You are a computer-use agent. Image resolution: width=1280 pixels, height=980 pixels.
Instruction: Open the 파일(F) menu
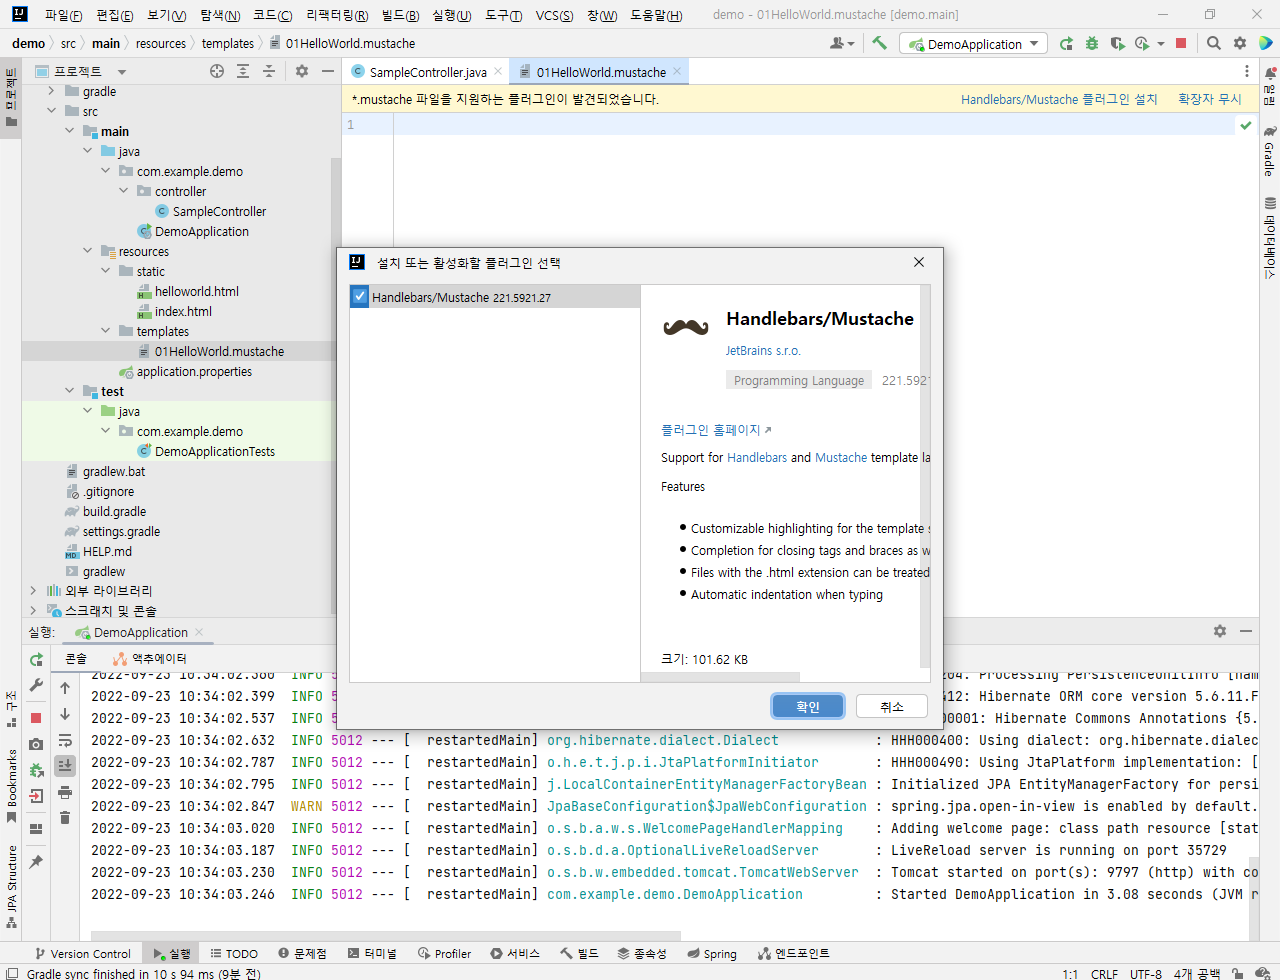pyautogui.click(x=64, y=15)
